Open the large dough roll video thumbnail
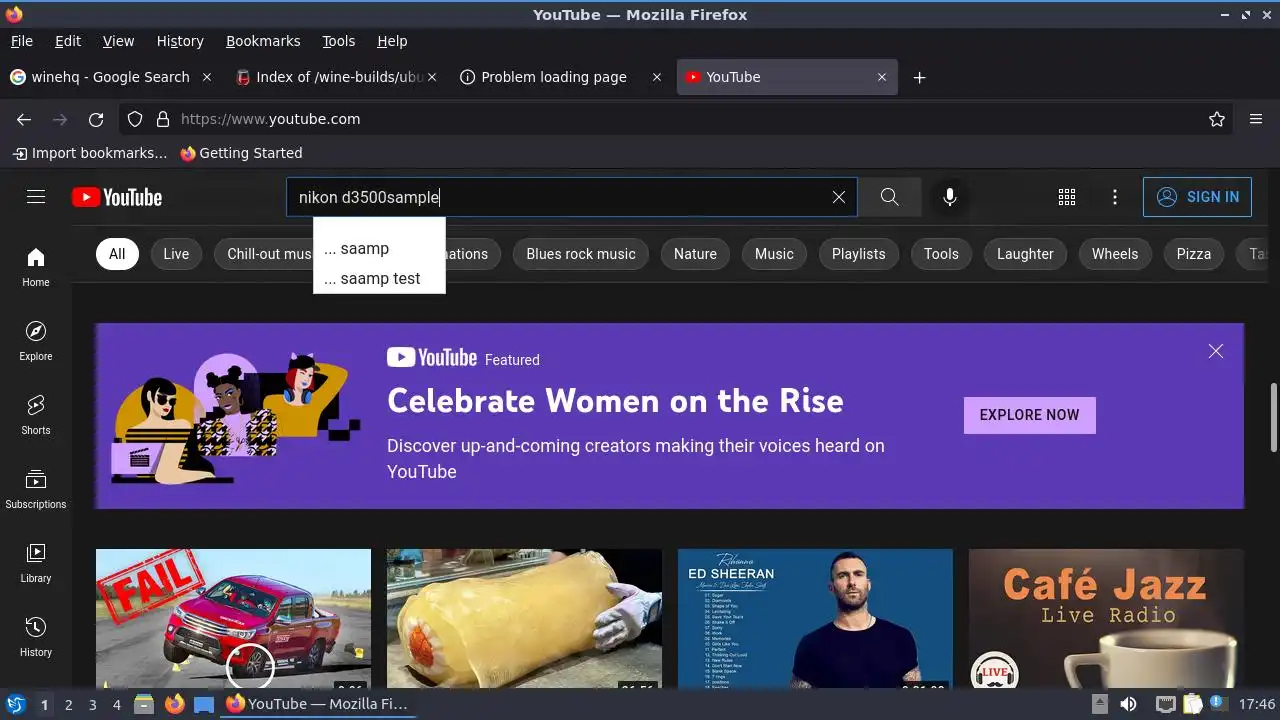Screen dimensions: 1280x720 tap(524, 618)
